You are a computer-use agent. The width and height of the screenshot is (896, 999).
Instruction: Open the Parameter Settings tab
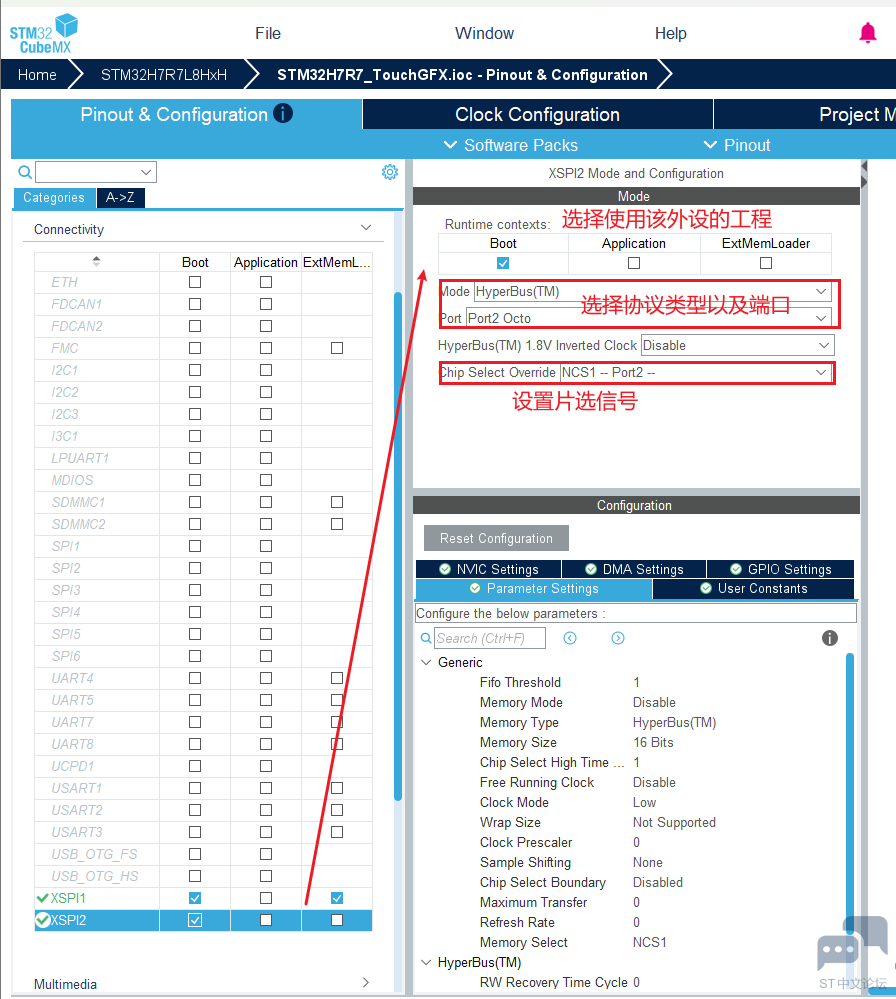533,589
